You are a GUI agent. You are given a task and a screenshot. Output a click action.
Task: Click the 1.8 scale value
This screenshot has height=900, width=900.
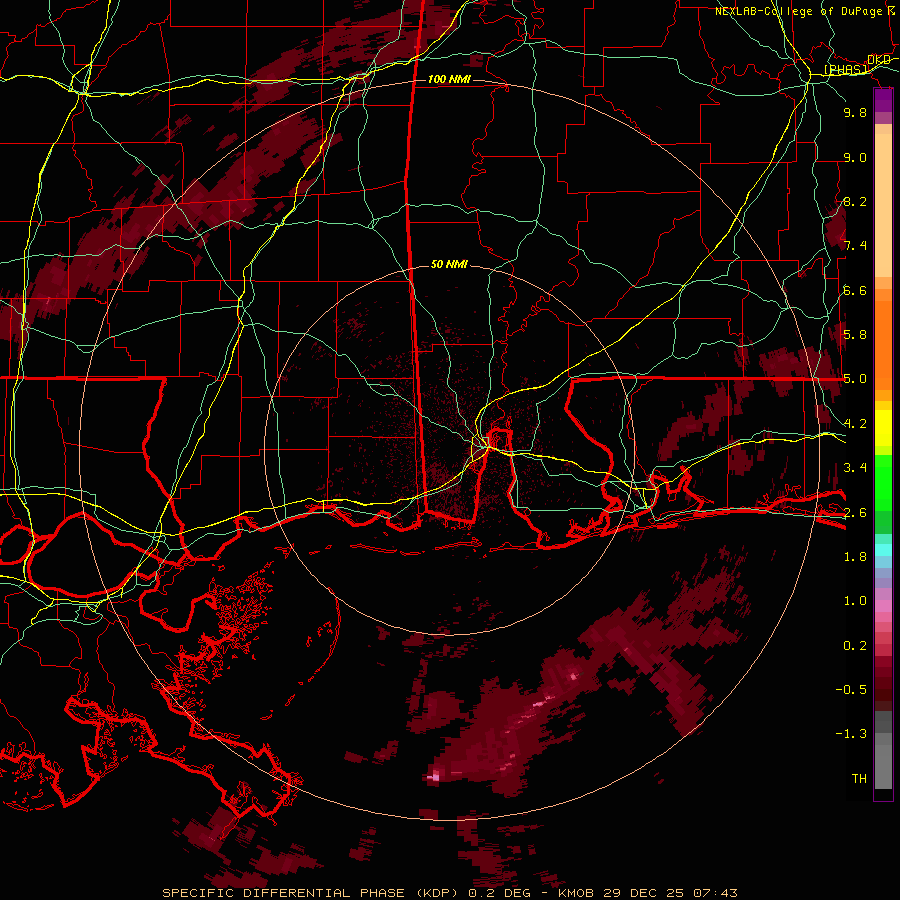pyautogui.click(x=855, y=557)
